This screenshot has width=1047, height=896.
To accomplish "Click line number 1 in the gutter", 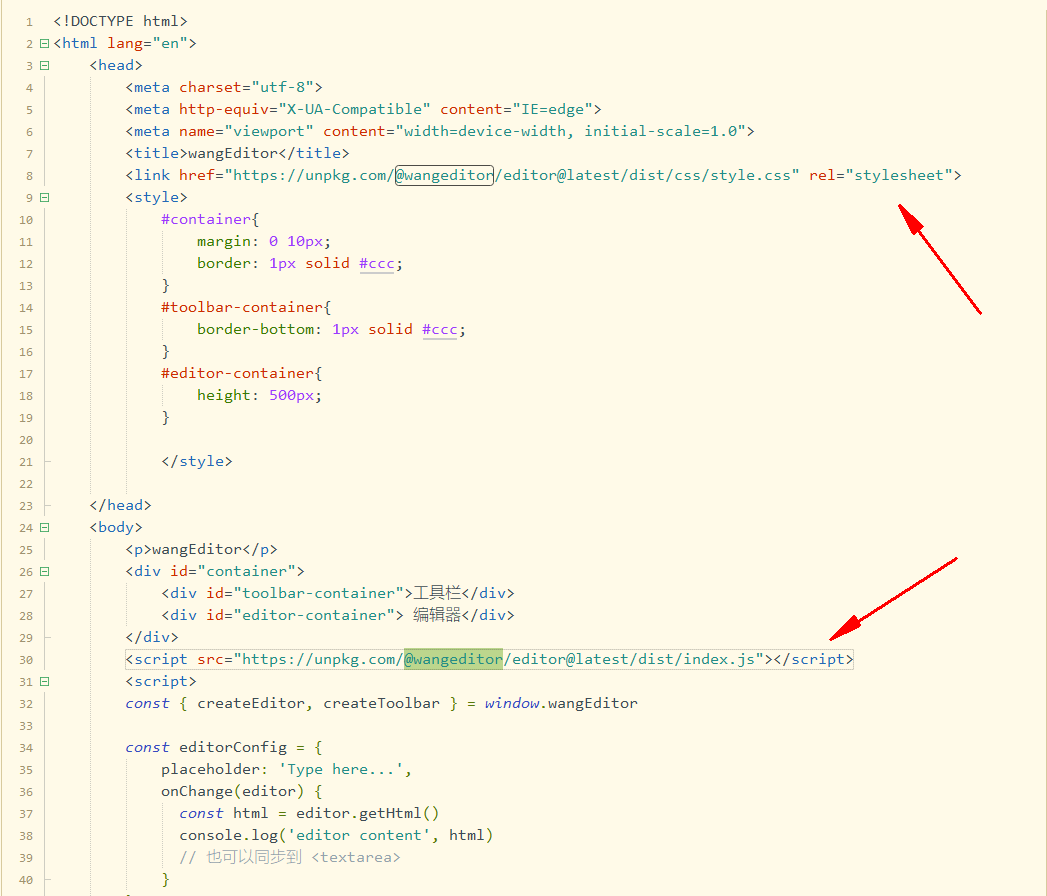I will tap(29, 22).
